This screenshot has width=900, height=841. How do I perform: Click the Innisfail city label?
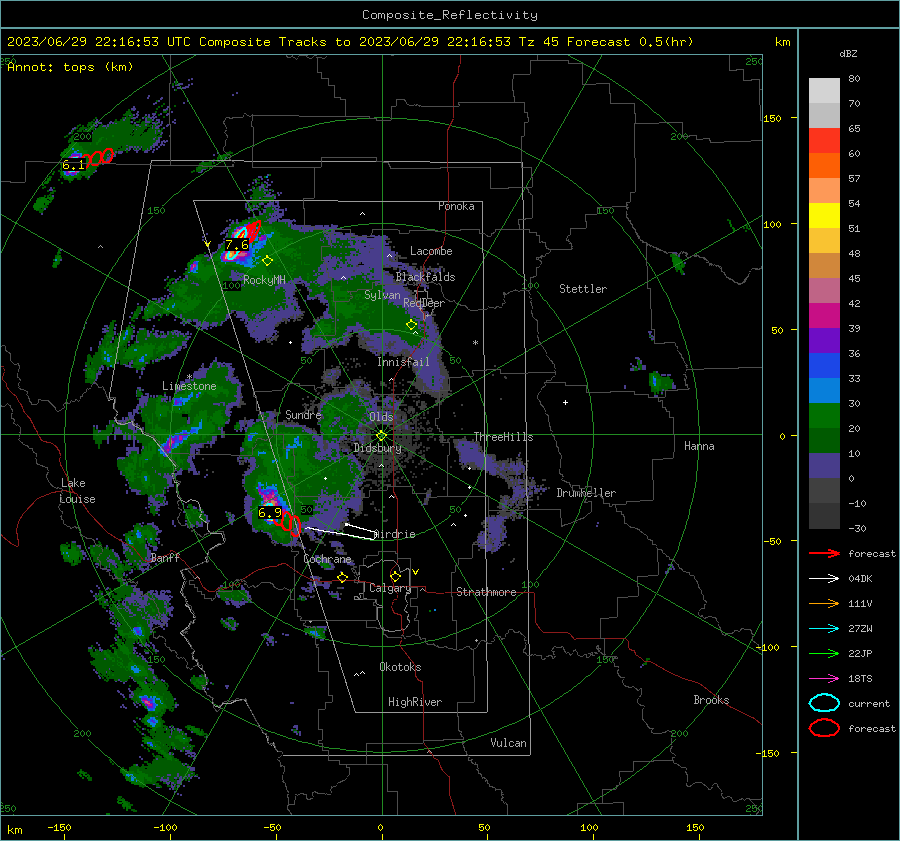point(403,362)
